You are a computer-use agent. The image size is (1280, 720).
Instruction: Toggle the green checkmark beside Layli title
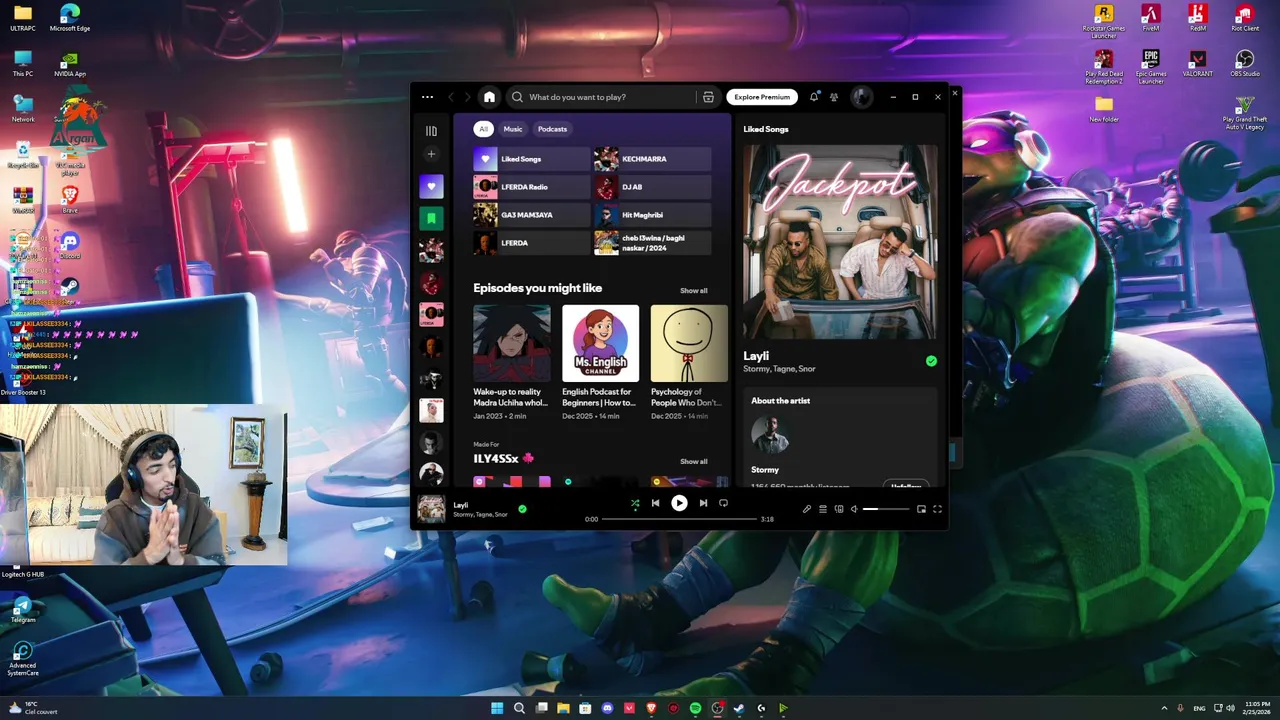(931, 361)
